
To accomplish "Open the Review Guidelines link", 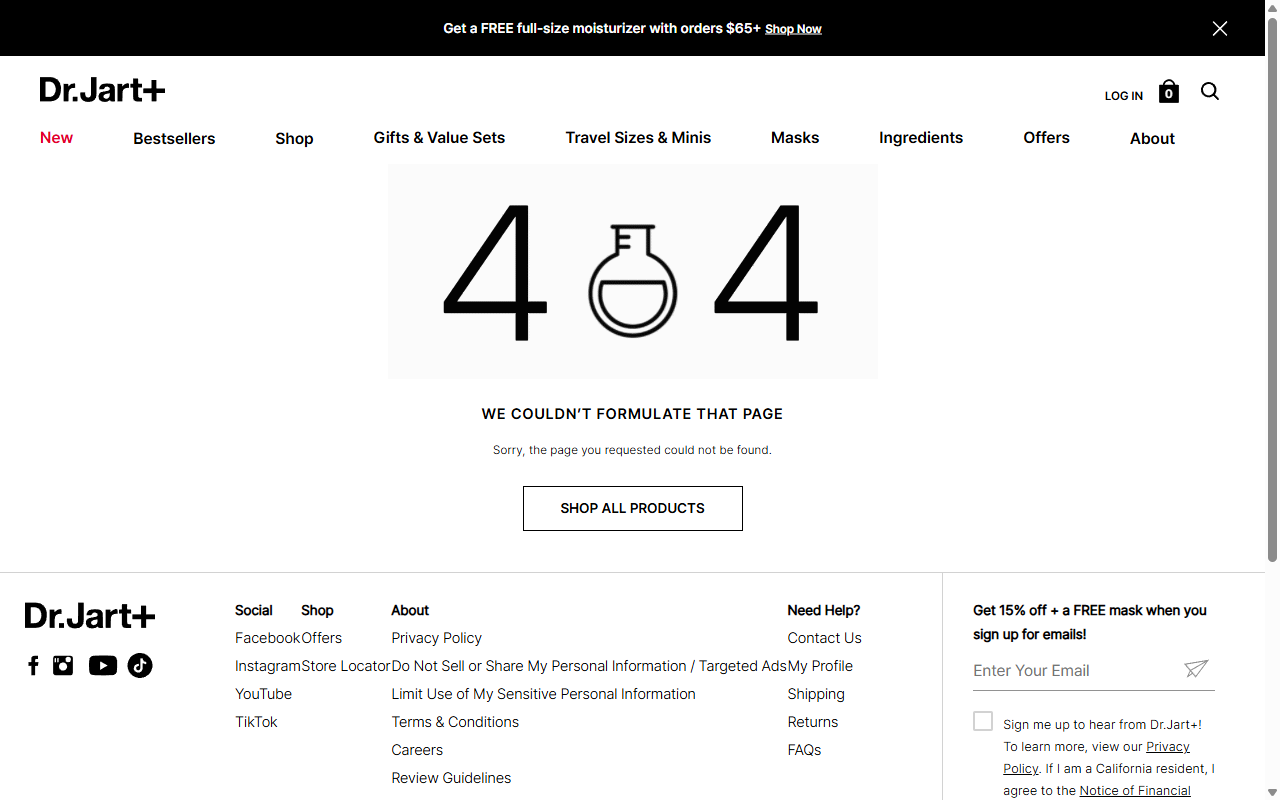I will point(451,778).
